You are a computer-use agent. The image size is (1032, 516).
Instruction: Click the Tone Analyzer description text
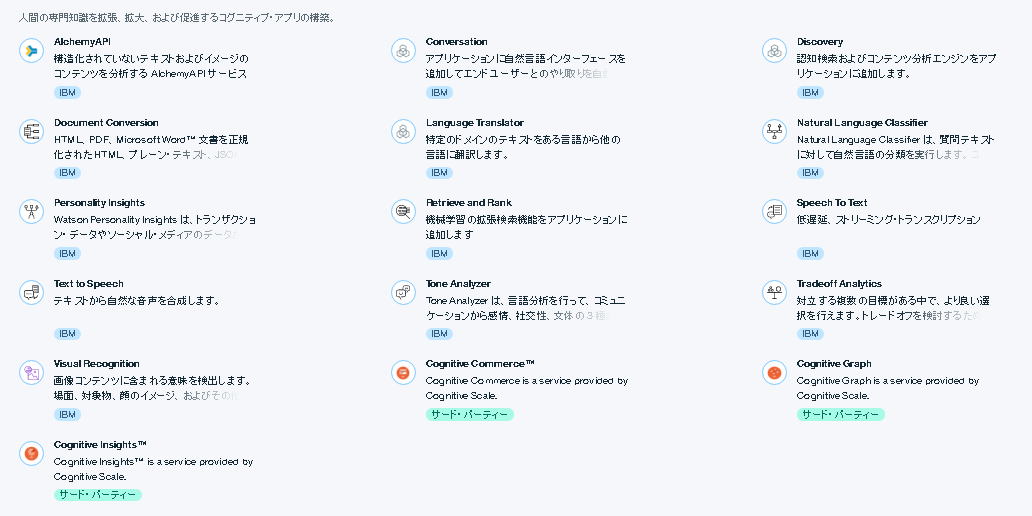(525, 308)
